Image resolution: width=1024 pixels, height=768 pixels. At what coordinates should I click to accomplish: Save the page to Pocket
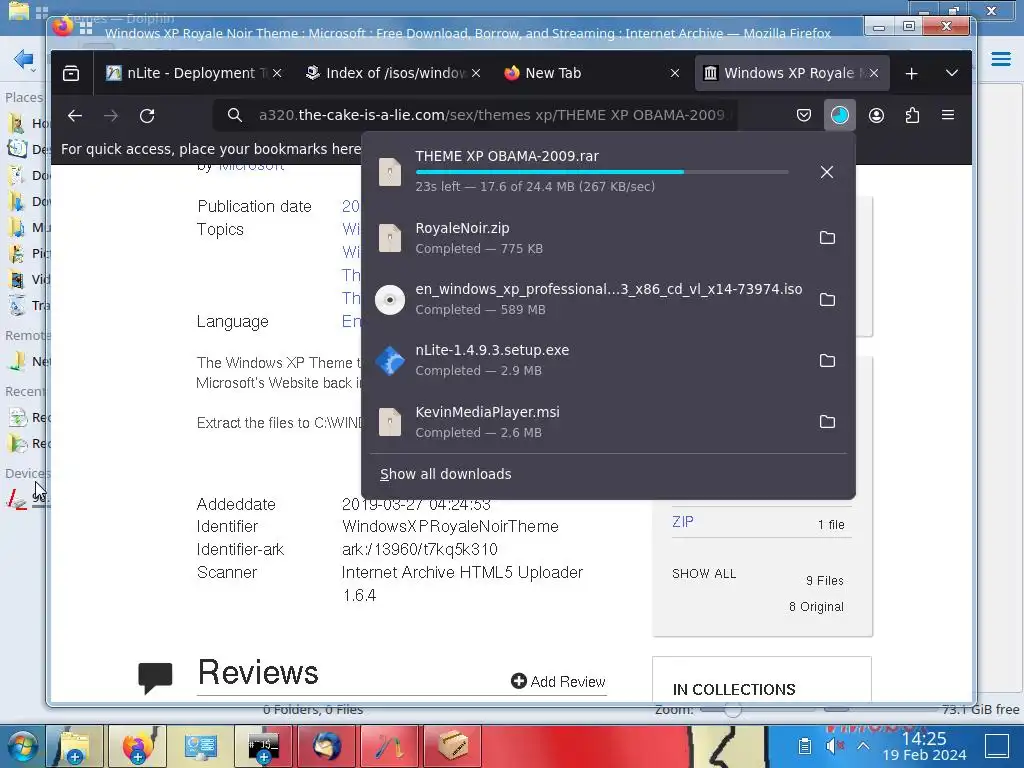pyautogui.click(x=804, y=116)
